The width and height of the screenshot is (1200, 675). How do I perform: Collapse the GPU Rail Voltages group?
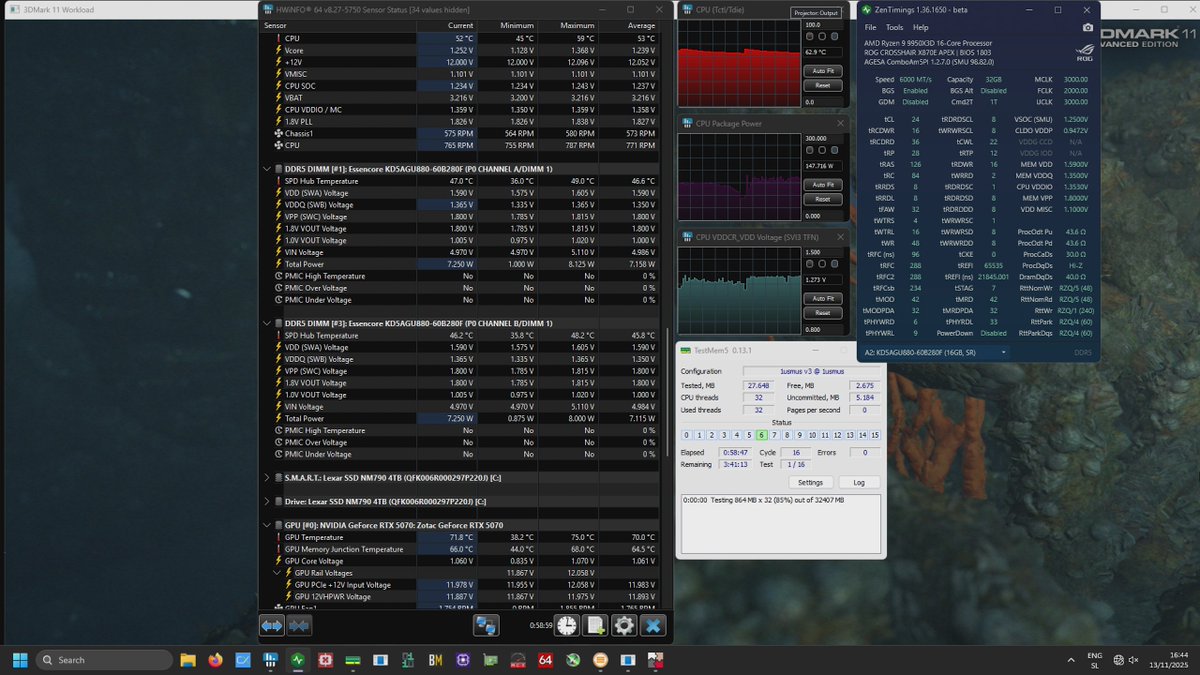(x=278, y=571)
